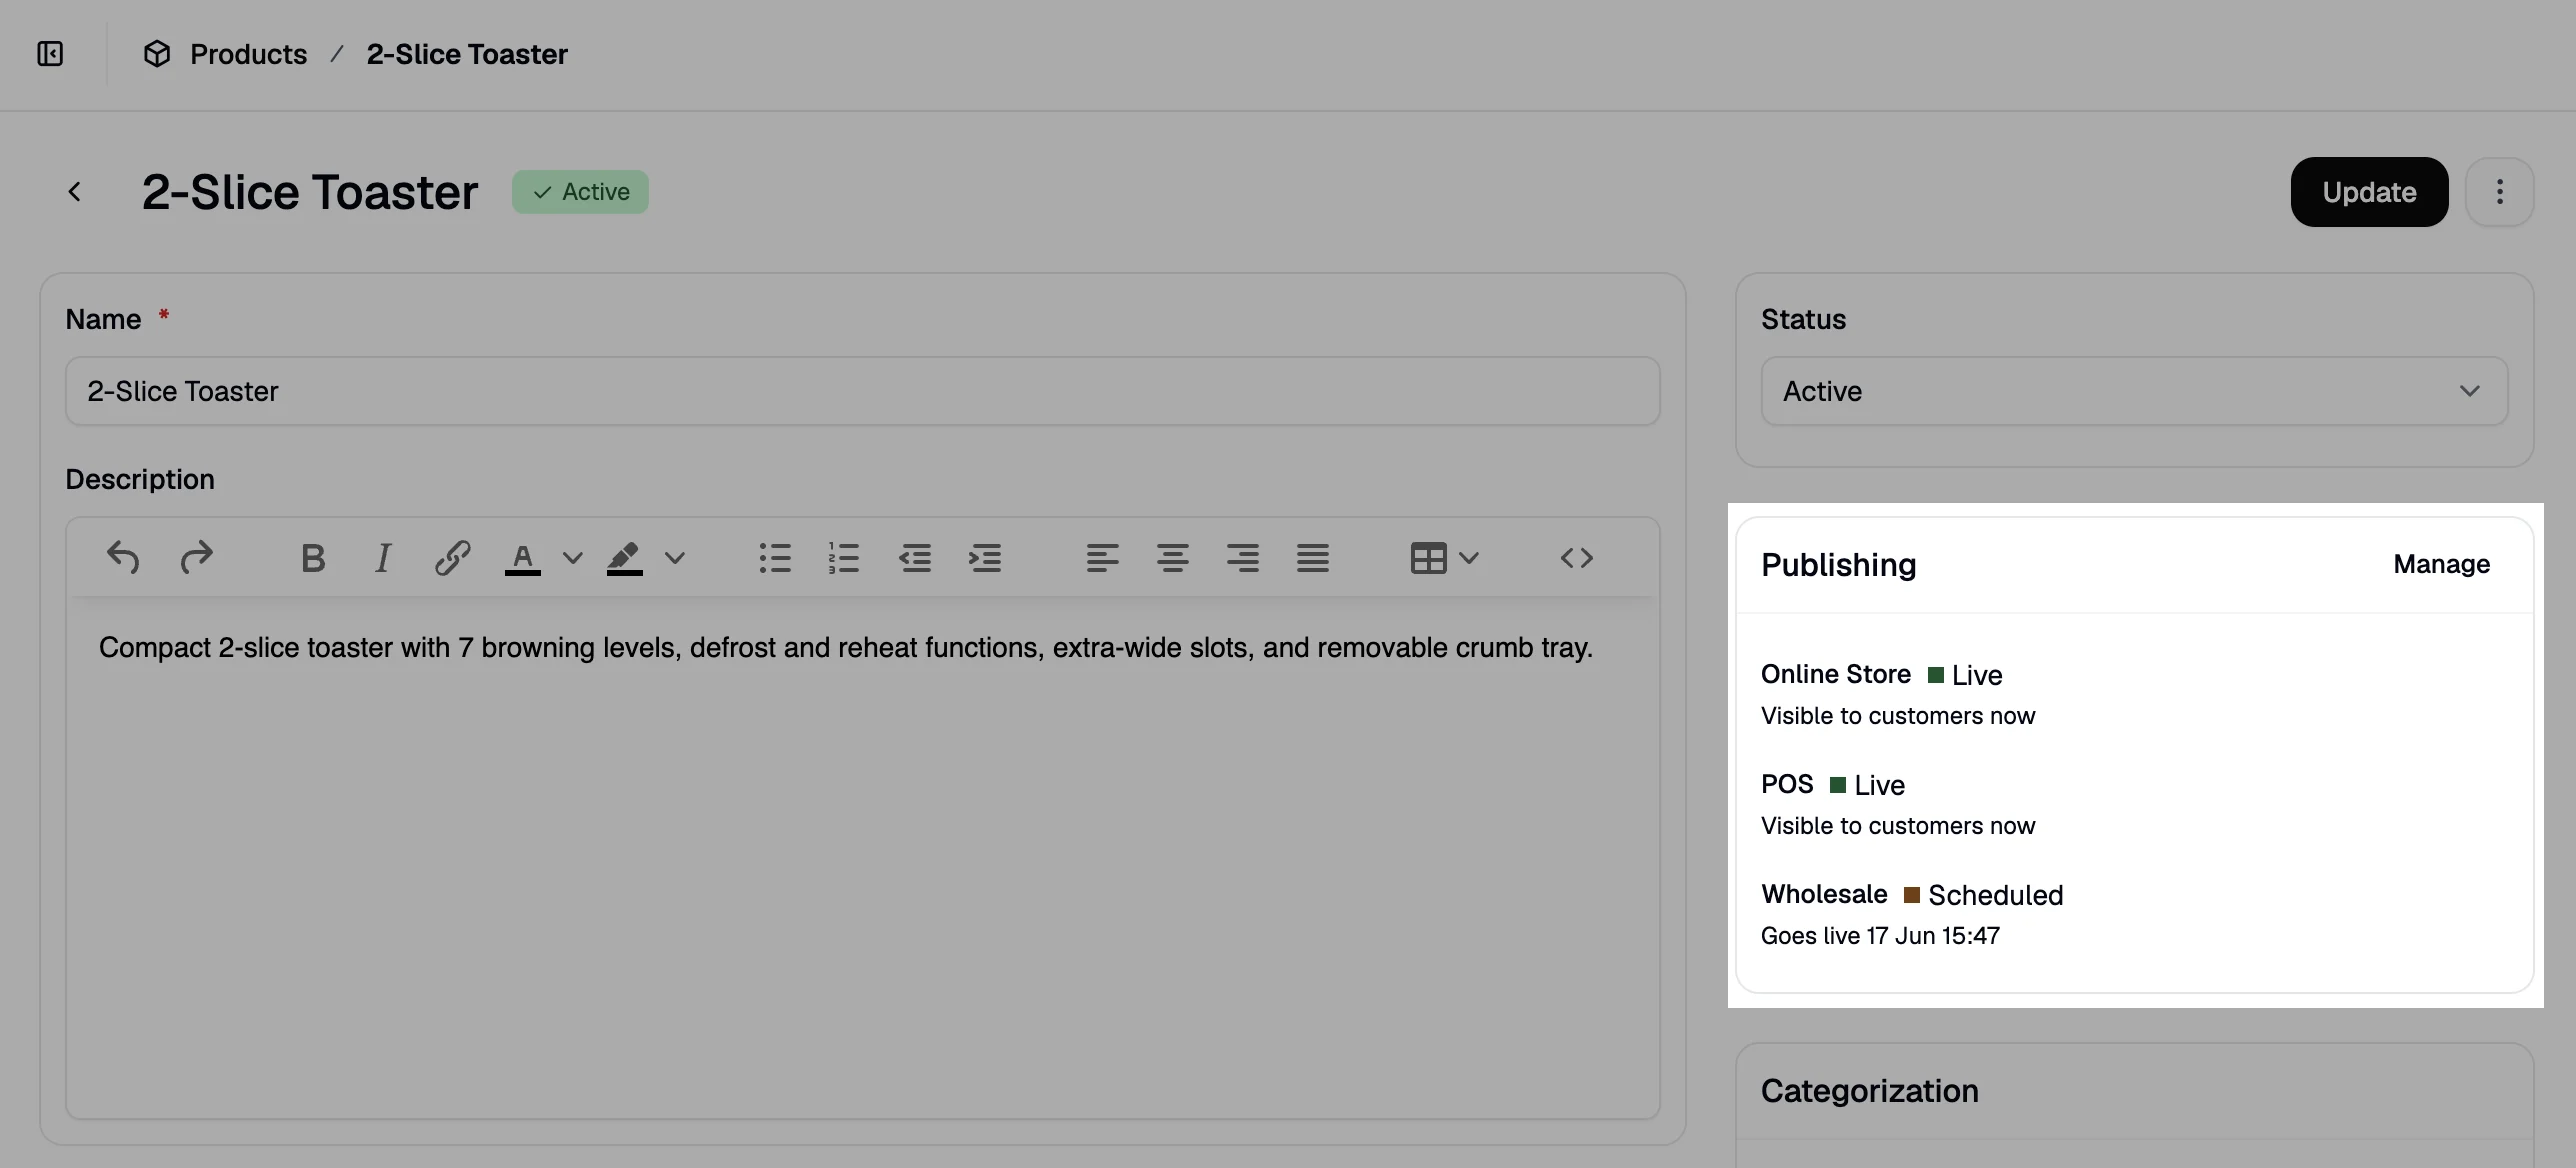The height and width of the screenshot is (1168, 2576).
Task: Insert a numbered list
Action: point(844,558)
